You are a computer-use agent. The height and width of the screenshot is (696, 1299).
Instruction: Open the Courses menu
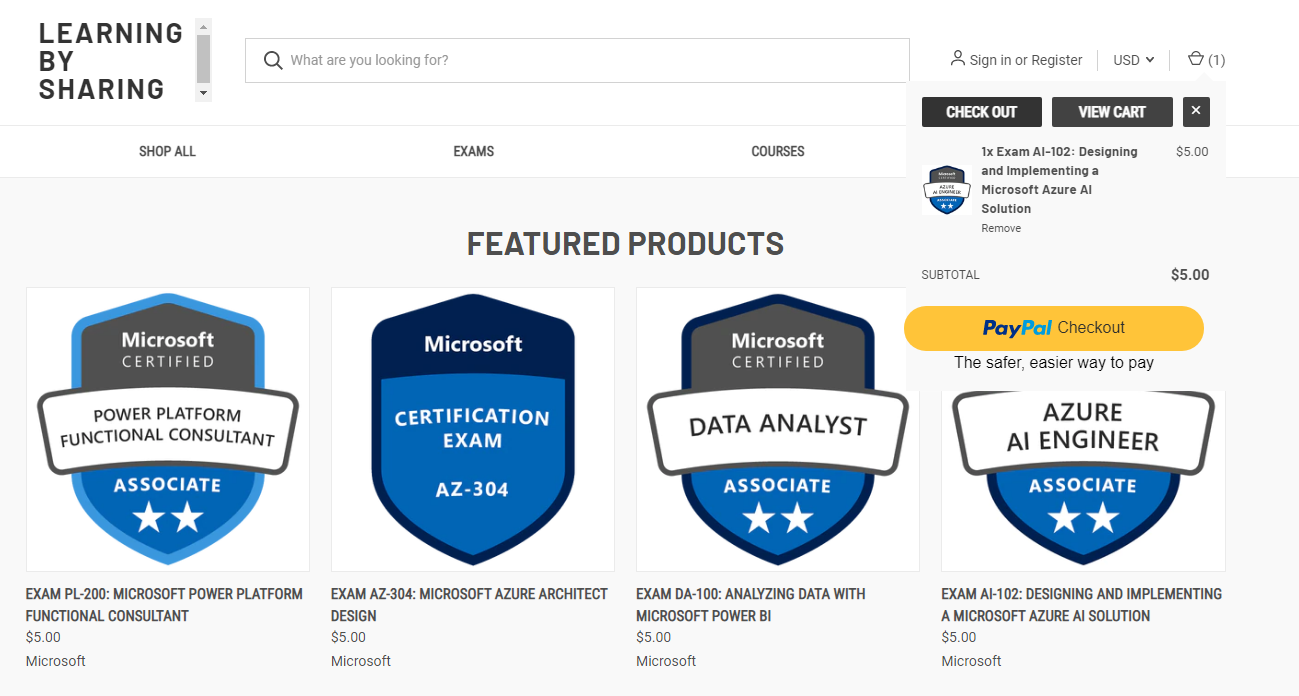pyautogui.click(x=778, y=152)
